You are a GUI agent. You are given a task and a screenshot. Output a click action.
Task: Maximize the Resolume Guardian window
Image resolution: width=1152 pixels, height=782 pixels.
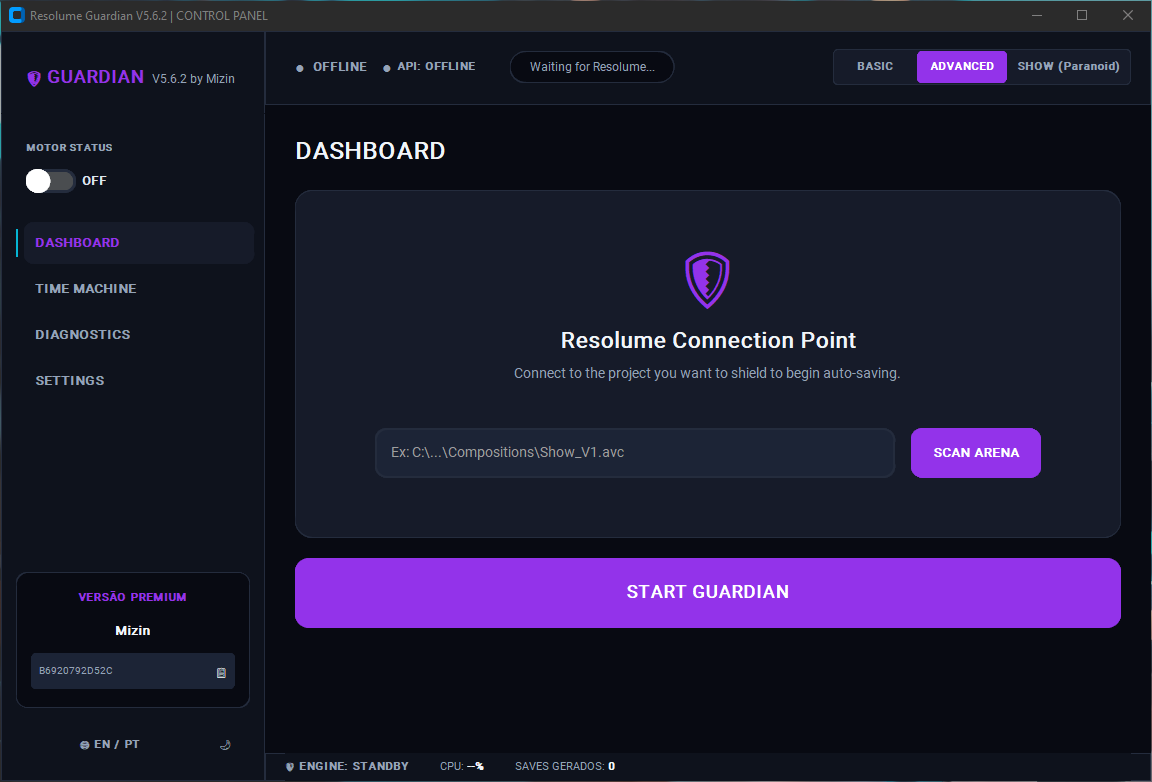click(1081, 15)
